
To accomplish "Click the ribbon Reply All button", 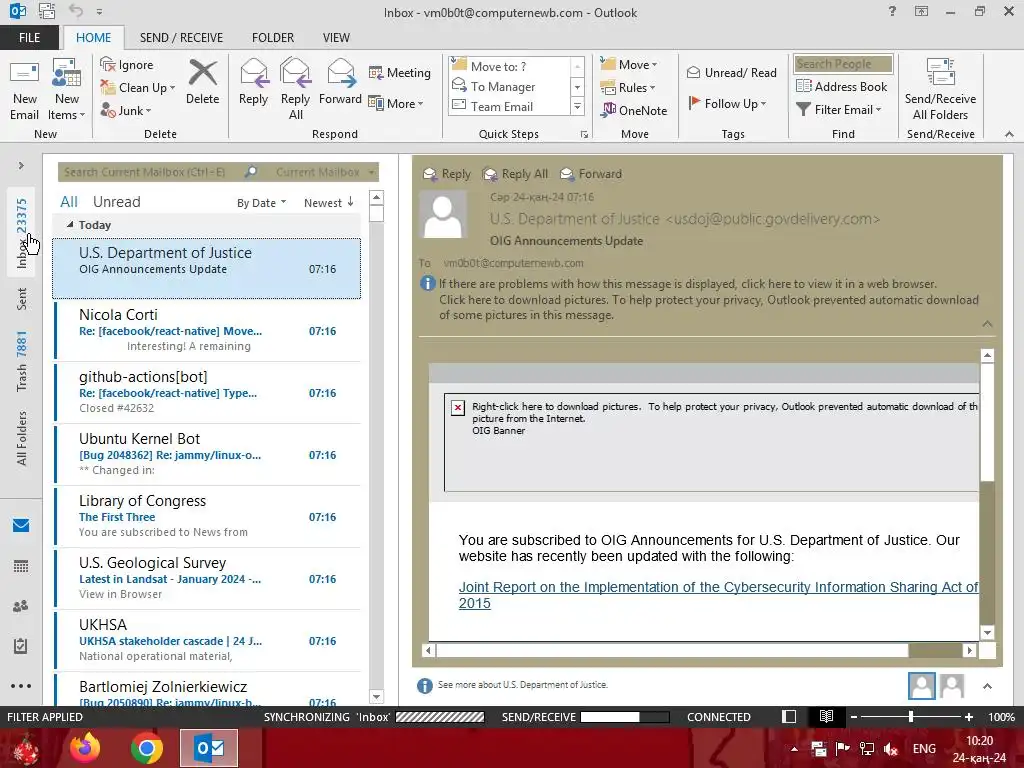I will tap(295, 90).
